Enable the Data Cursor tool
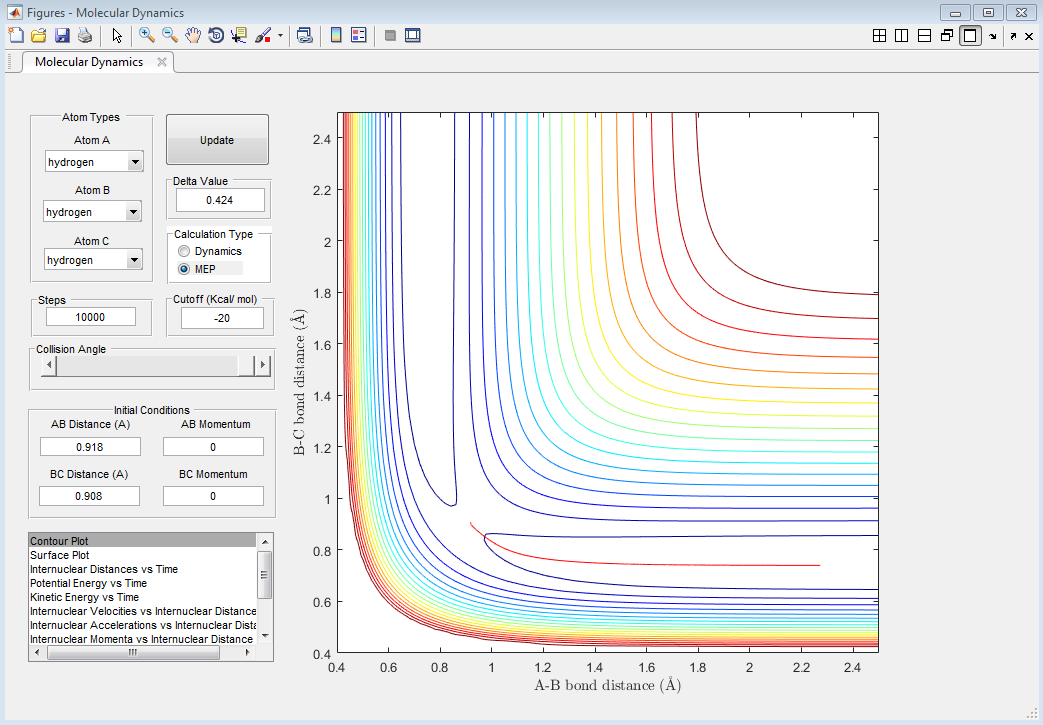This screenshot has width=1043, height=725. pos(239,35)
